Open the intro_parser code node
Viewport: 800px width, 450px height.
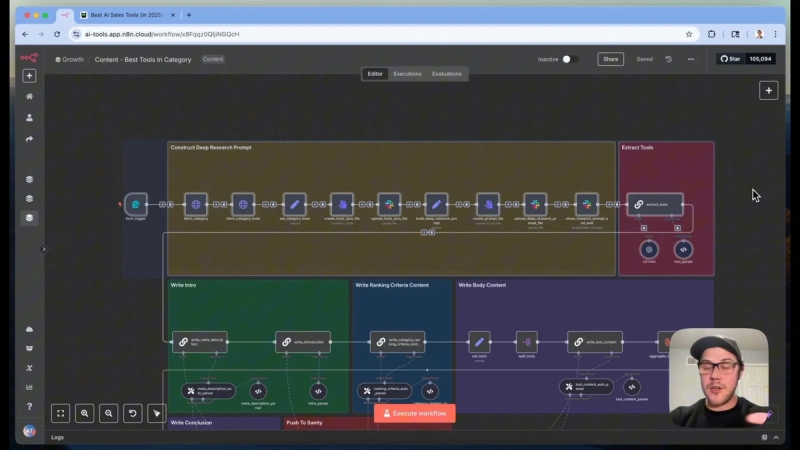point(318,391)
